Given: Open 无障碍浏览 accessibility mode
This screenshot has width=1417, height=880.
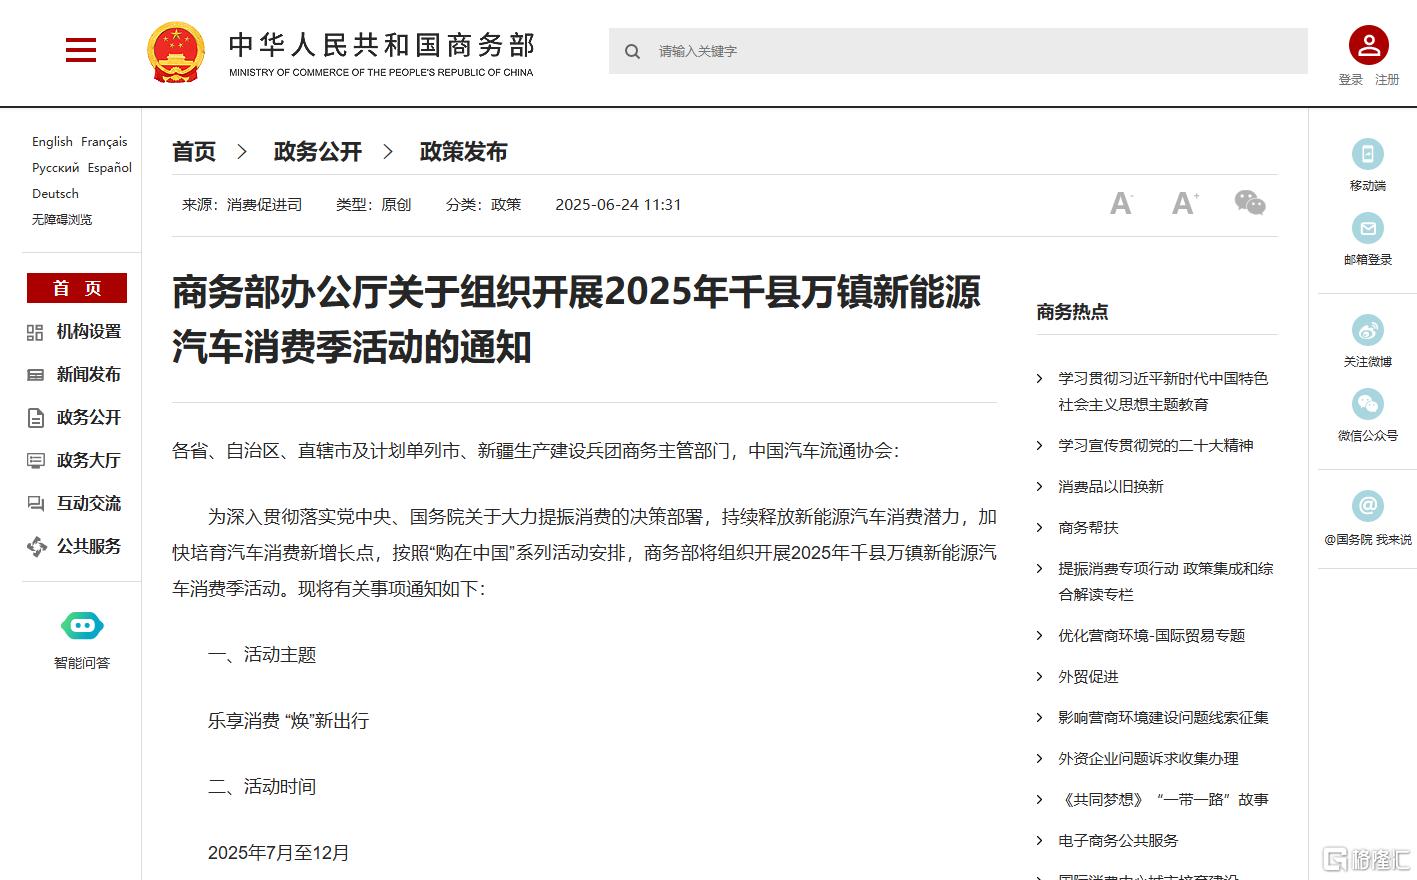Looking at the screenshot, I should coord(62,220).
